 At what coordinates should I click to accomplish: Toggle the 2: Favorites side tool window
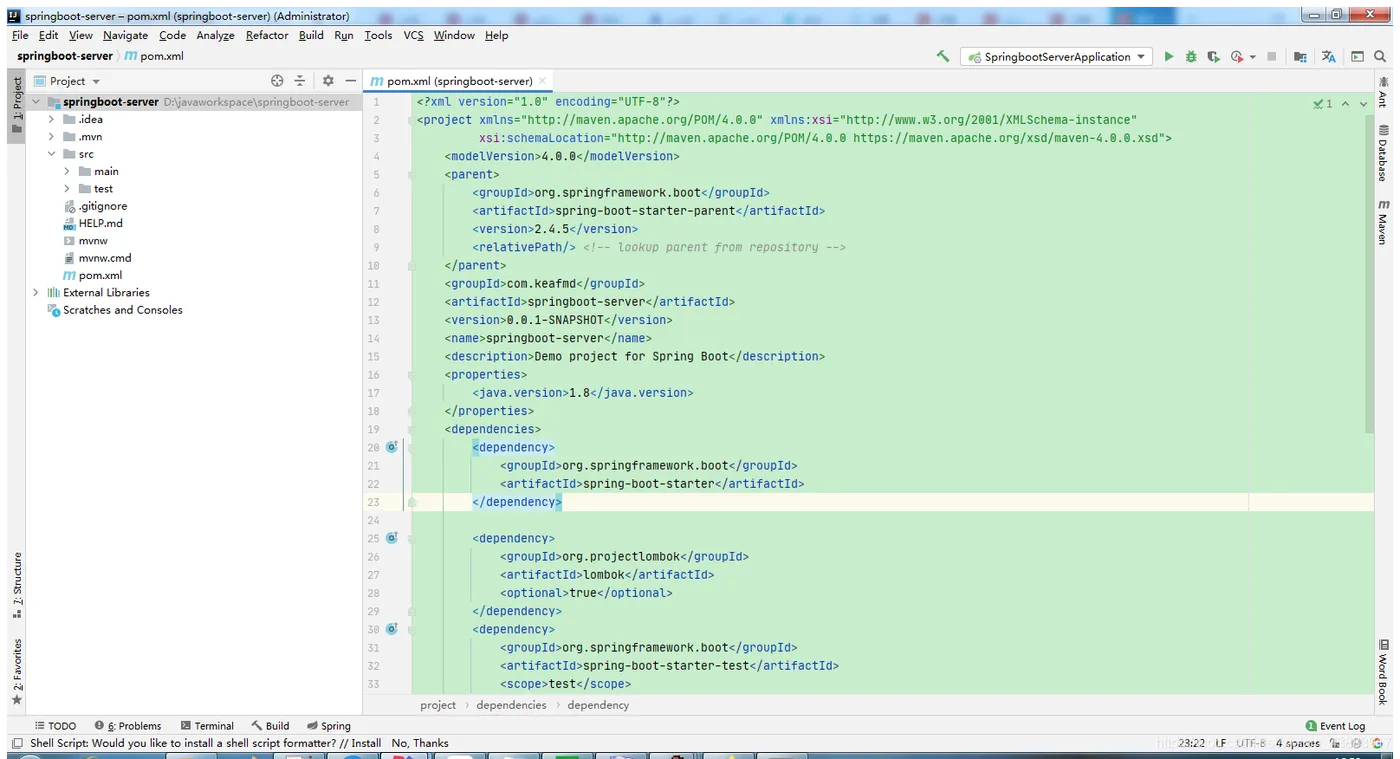click(x=17, y=672)
